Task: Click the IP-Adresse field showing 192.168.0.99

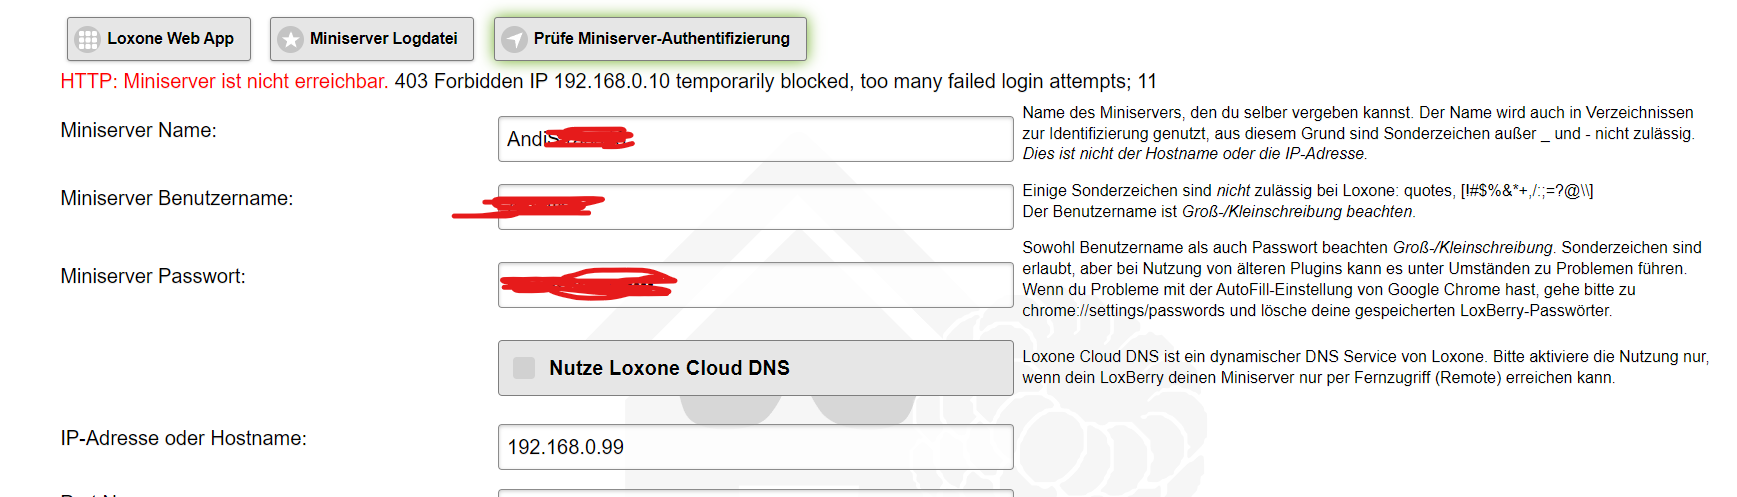Action: 755,447
